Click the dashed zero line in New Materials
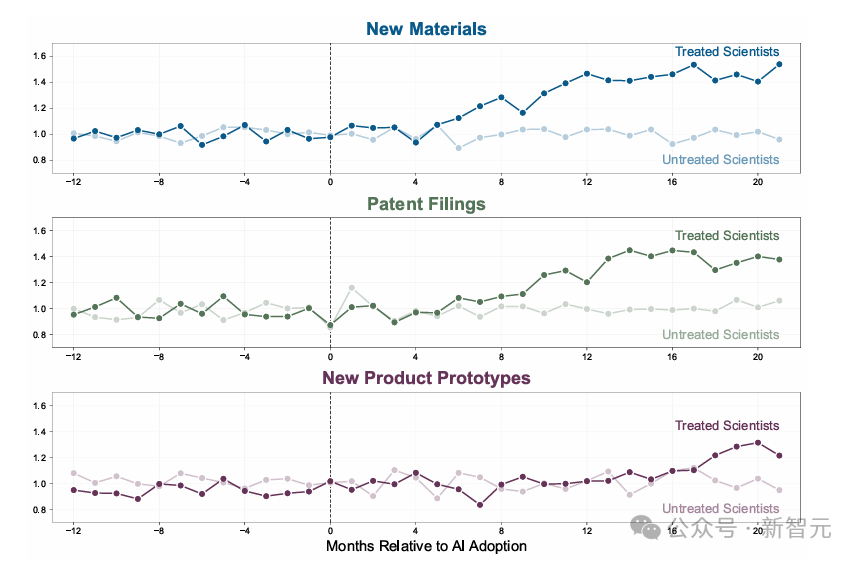 click(x=330, y=108)
